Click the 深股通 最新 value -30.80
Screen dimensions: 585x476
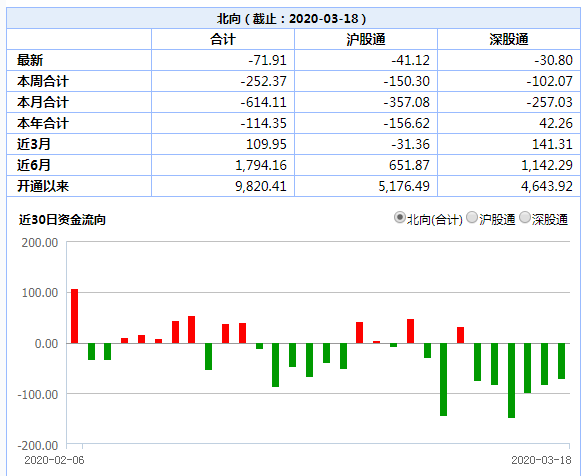coord(553,60)
